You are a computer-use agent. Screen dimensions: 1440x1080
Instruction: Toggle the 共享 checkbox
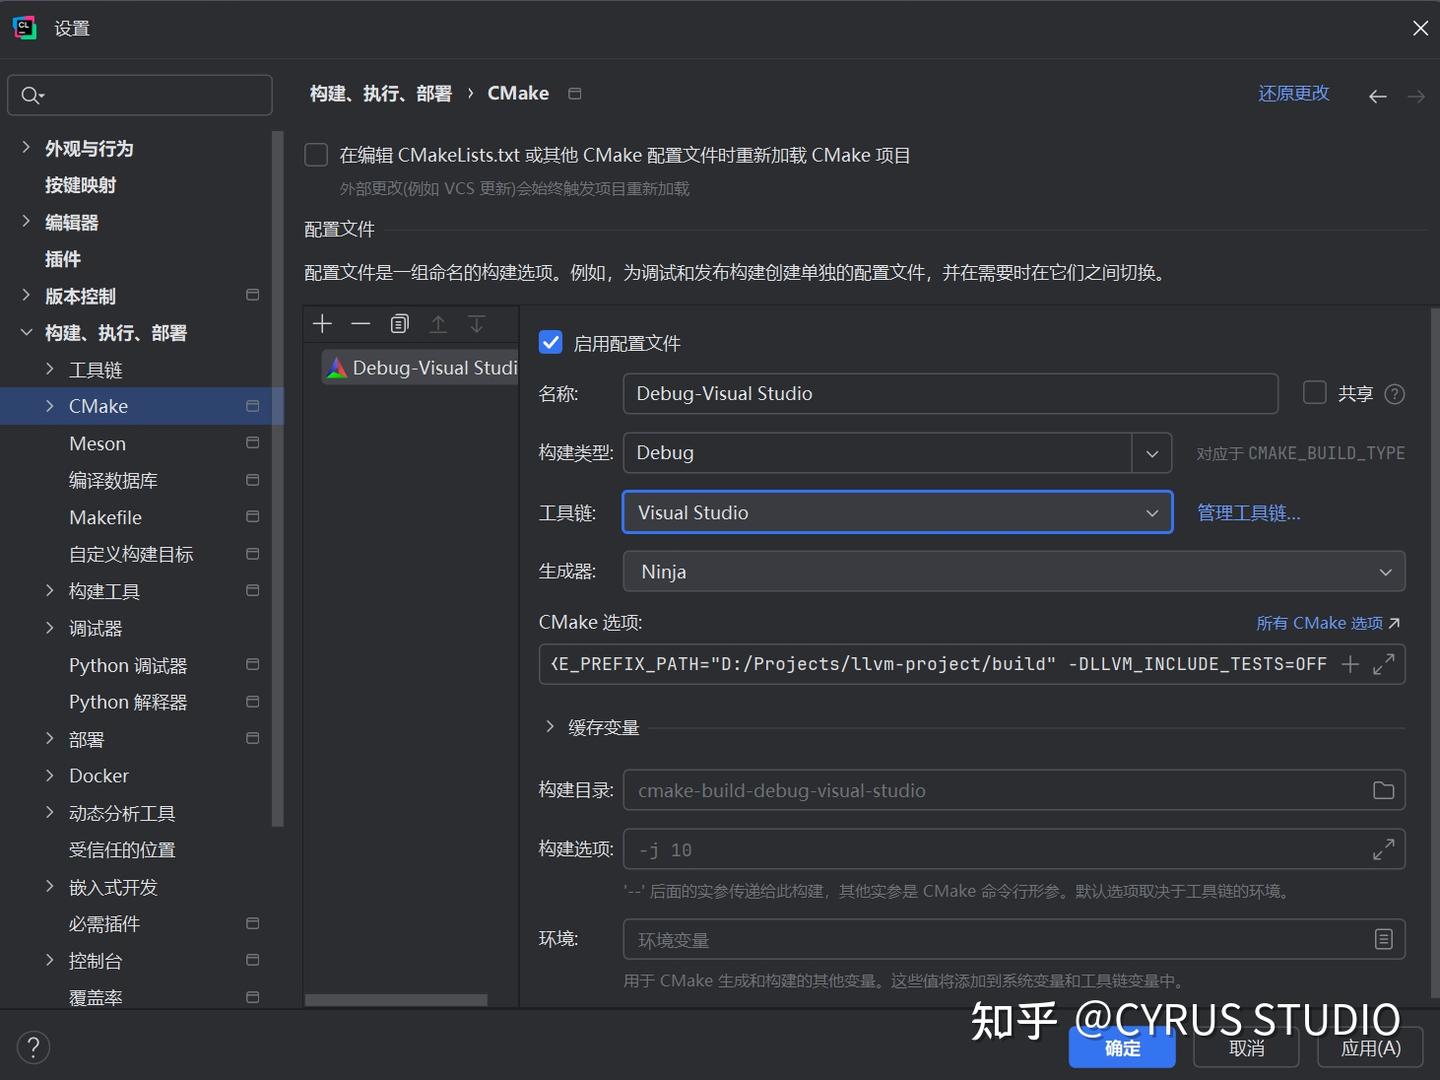point(1314,393)
